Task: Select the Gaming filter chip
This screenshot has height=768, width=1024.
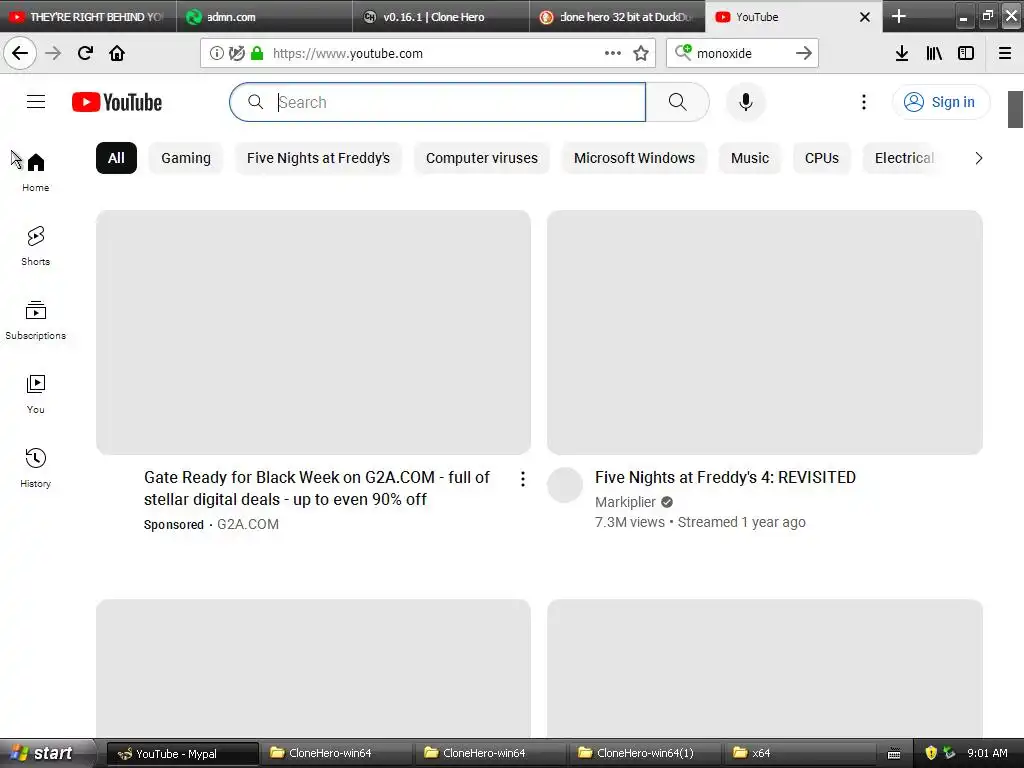Action: click(186, 158)
